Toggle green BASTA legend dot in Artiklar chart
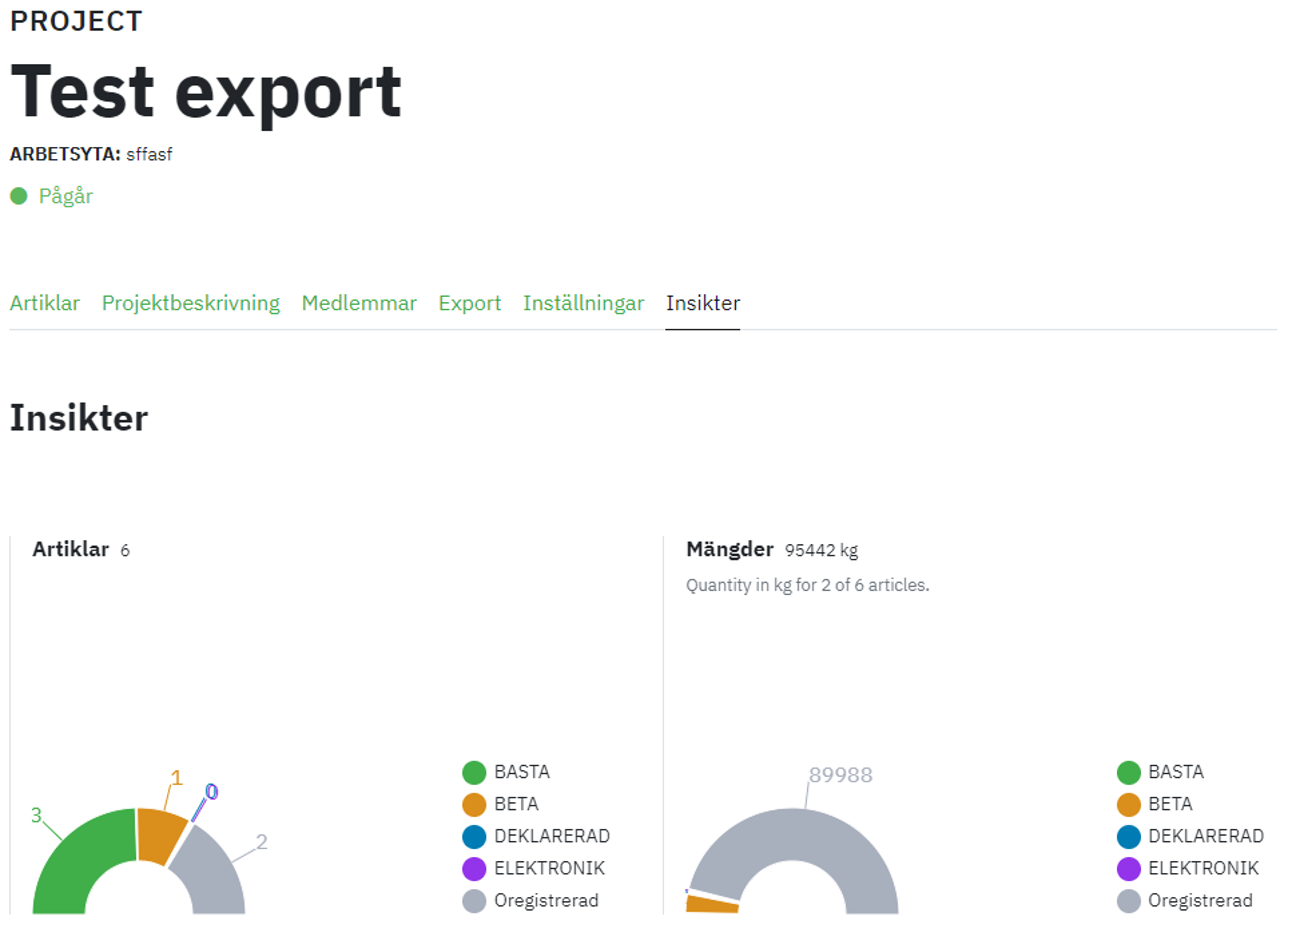The height and width of the screenshot is (947, 1300). point(474,772)
